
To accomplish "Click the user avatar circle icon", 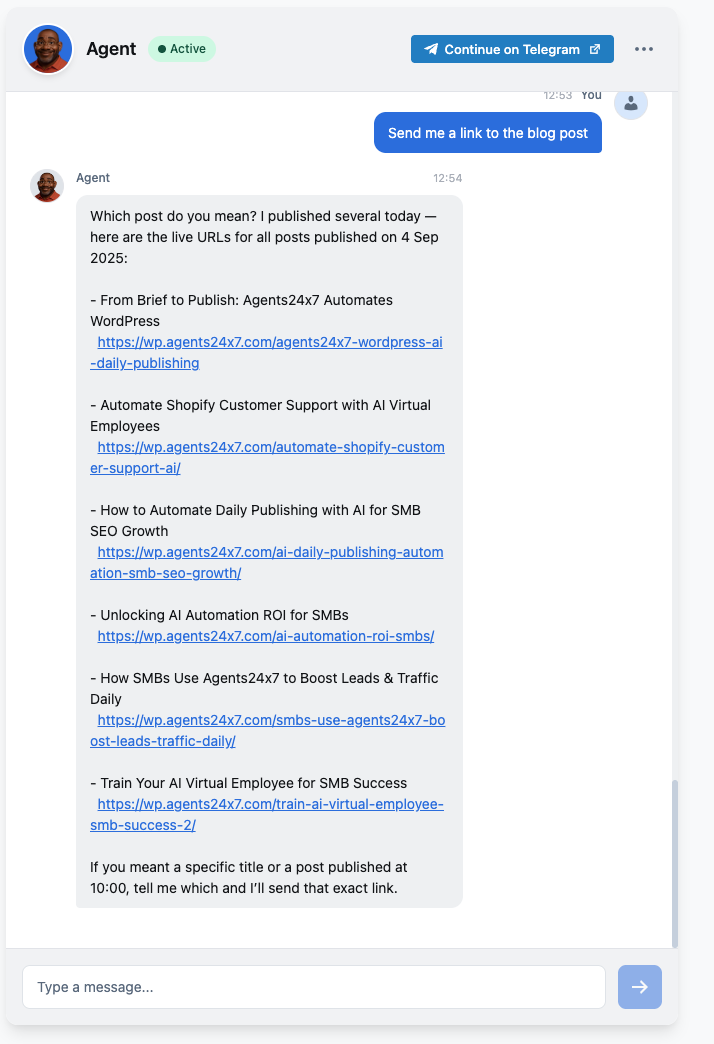I will point(630,103).
